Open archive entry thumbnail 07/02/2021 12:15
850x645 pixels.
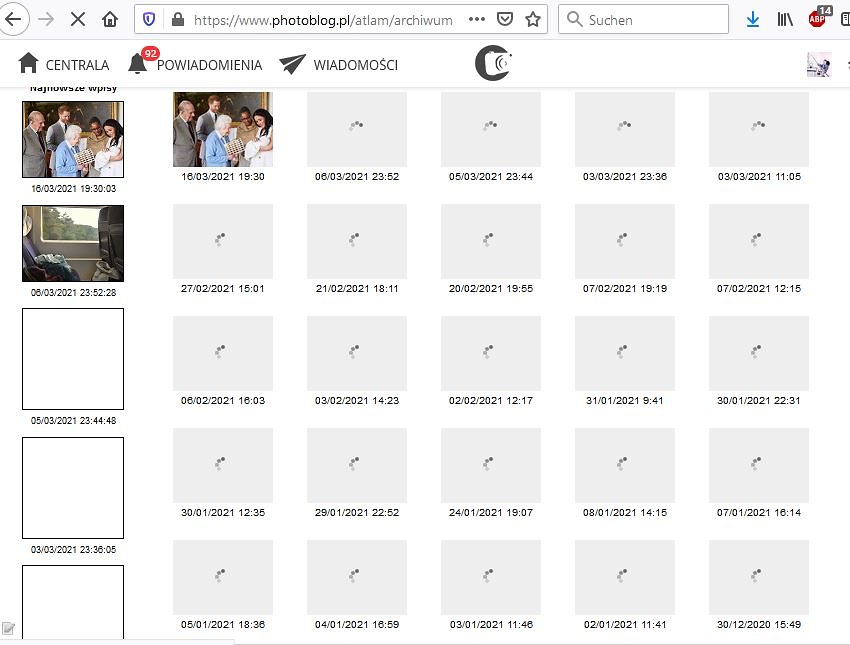759,241
